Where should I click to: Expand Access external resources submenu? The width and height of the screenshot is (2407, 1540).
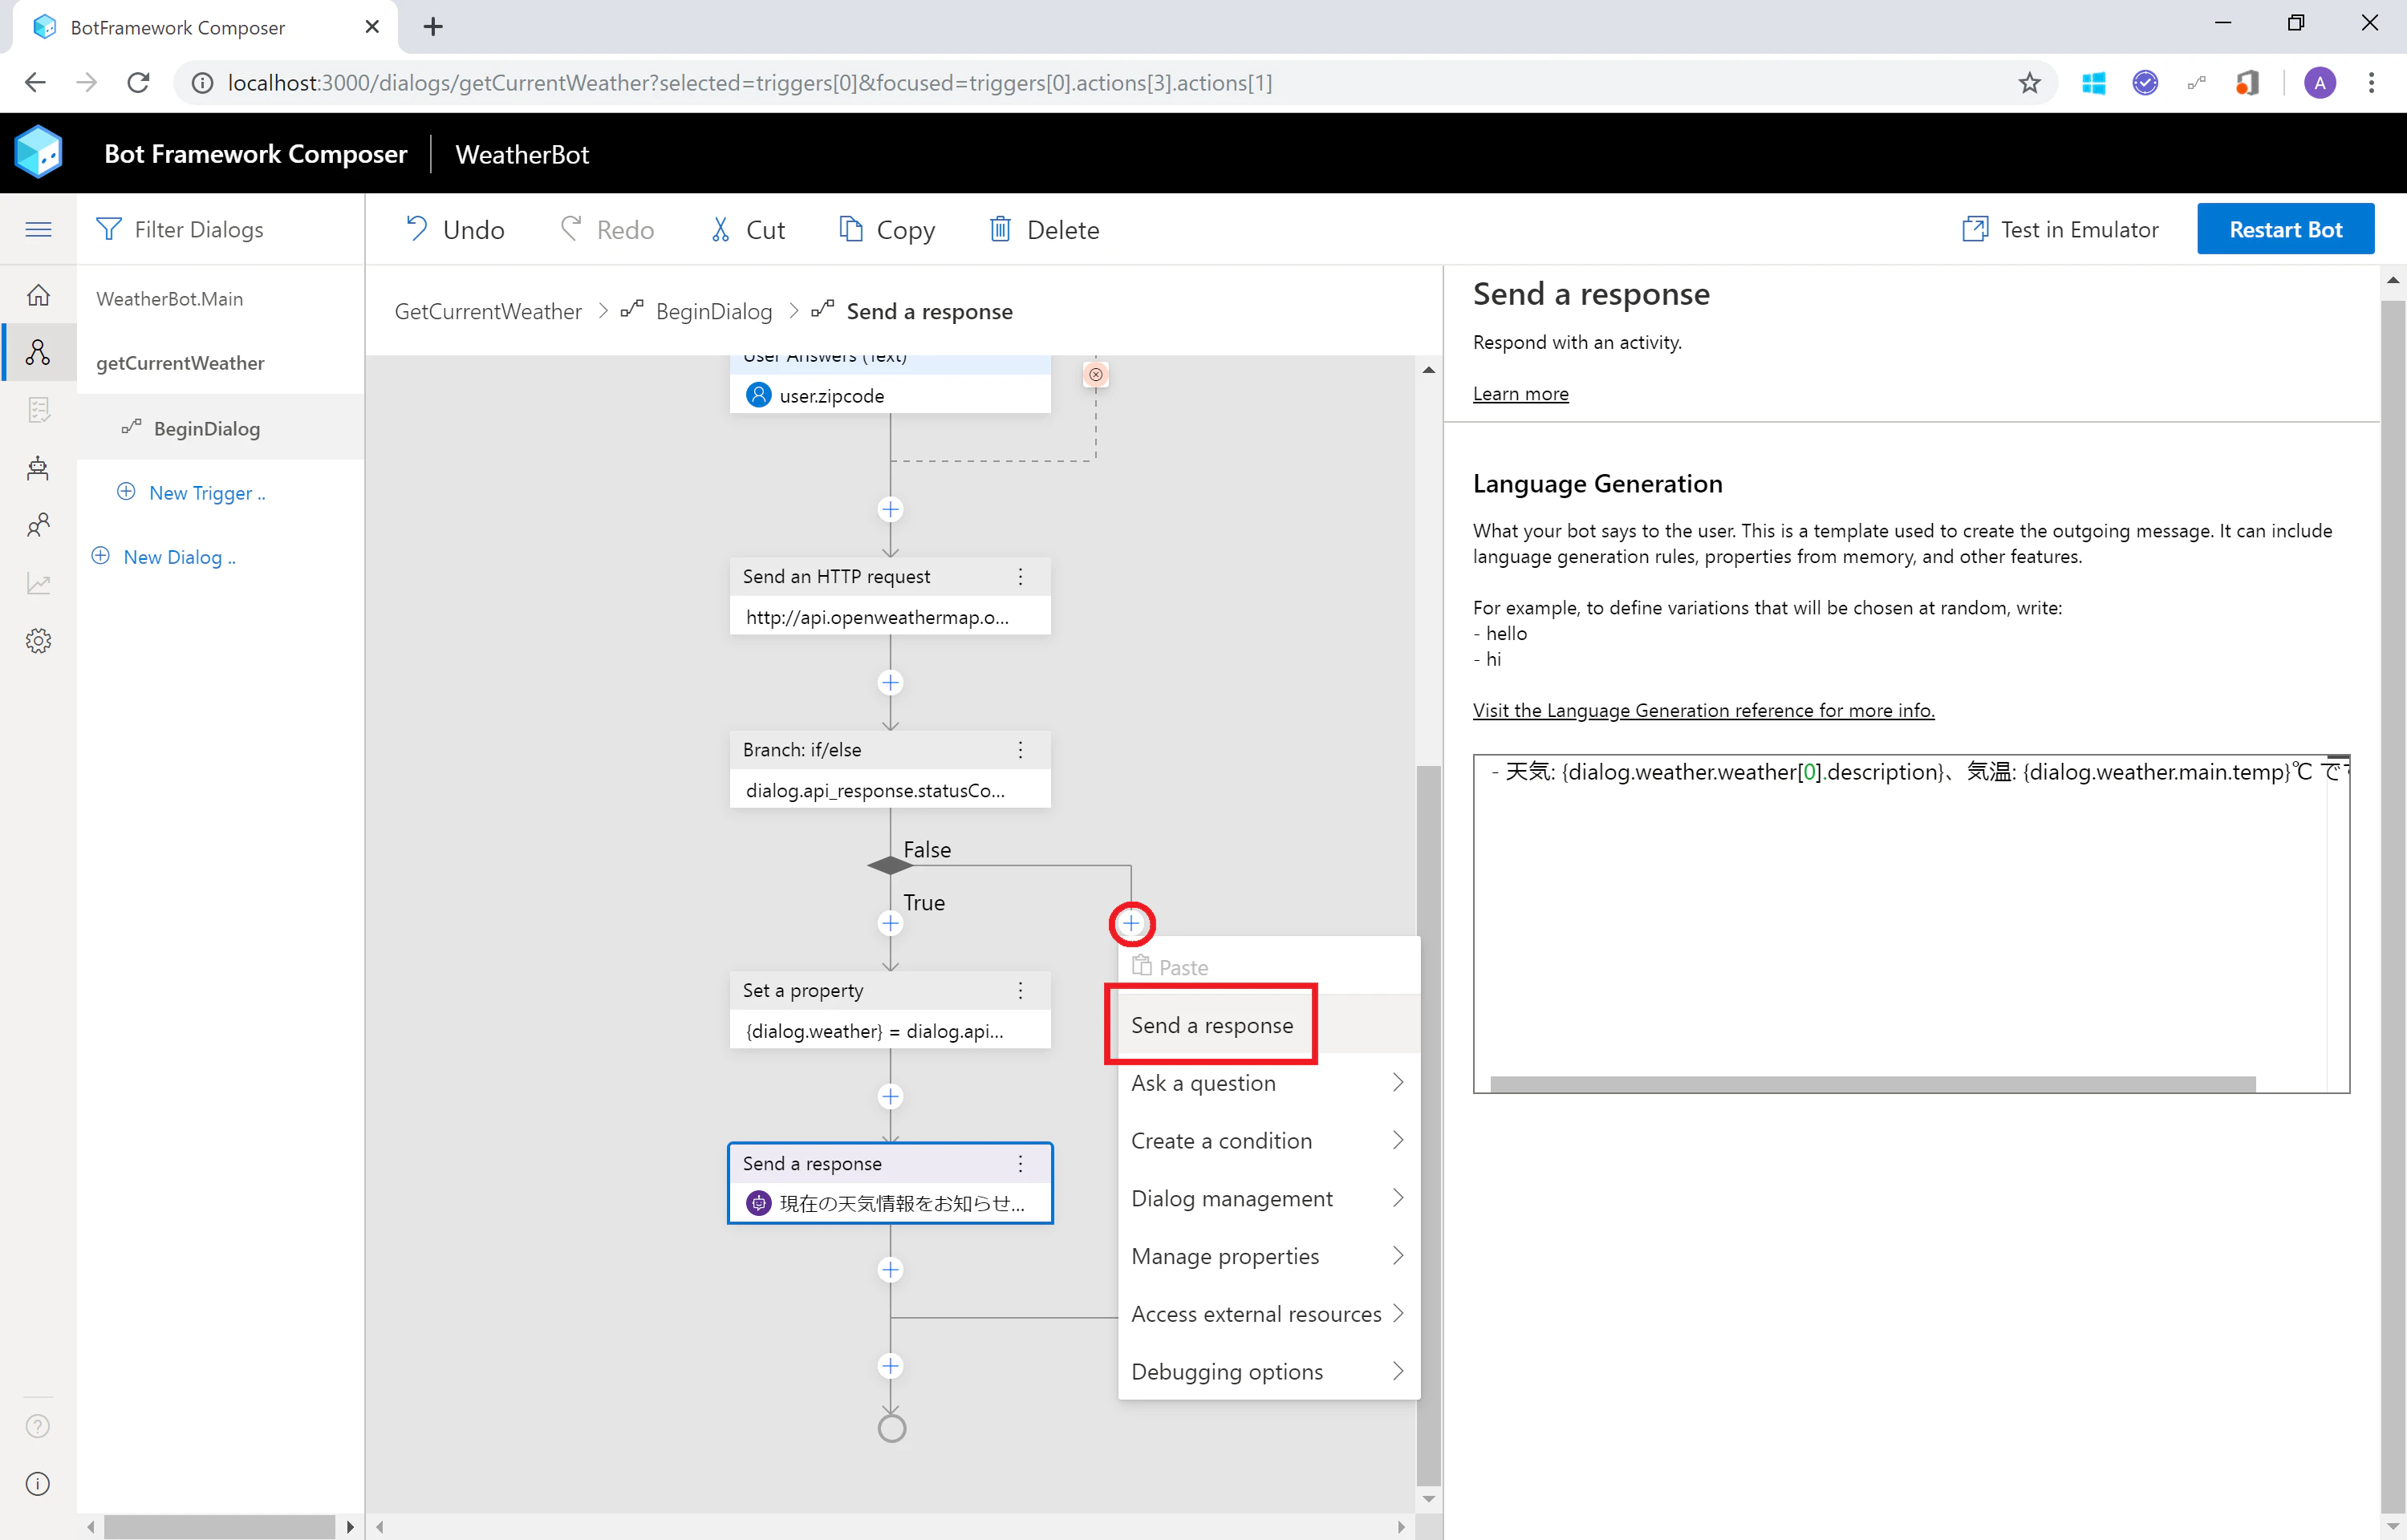(1268, 1314)
